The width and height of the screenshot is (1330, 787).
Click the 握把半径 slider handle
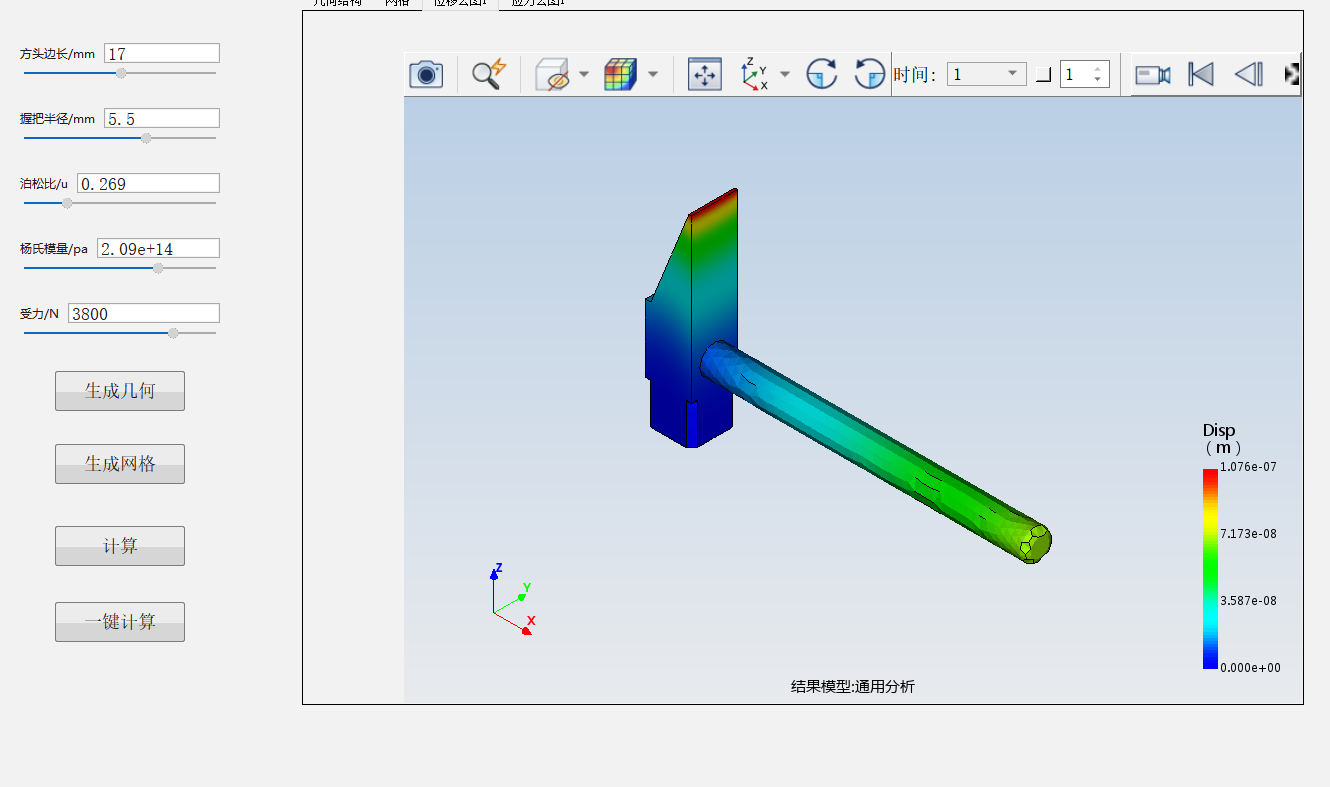point(146,138)
